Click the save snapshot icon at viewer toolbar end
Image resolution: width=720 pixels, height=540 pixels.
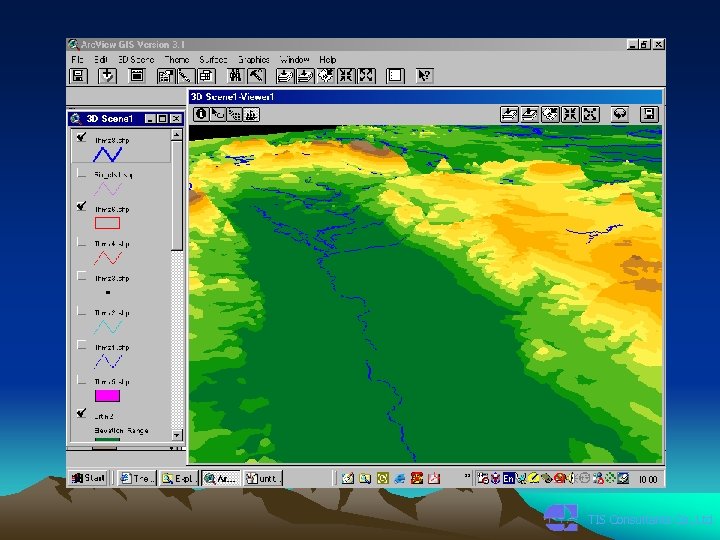[649, 114]
